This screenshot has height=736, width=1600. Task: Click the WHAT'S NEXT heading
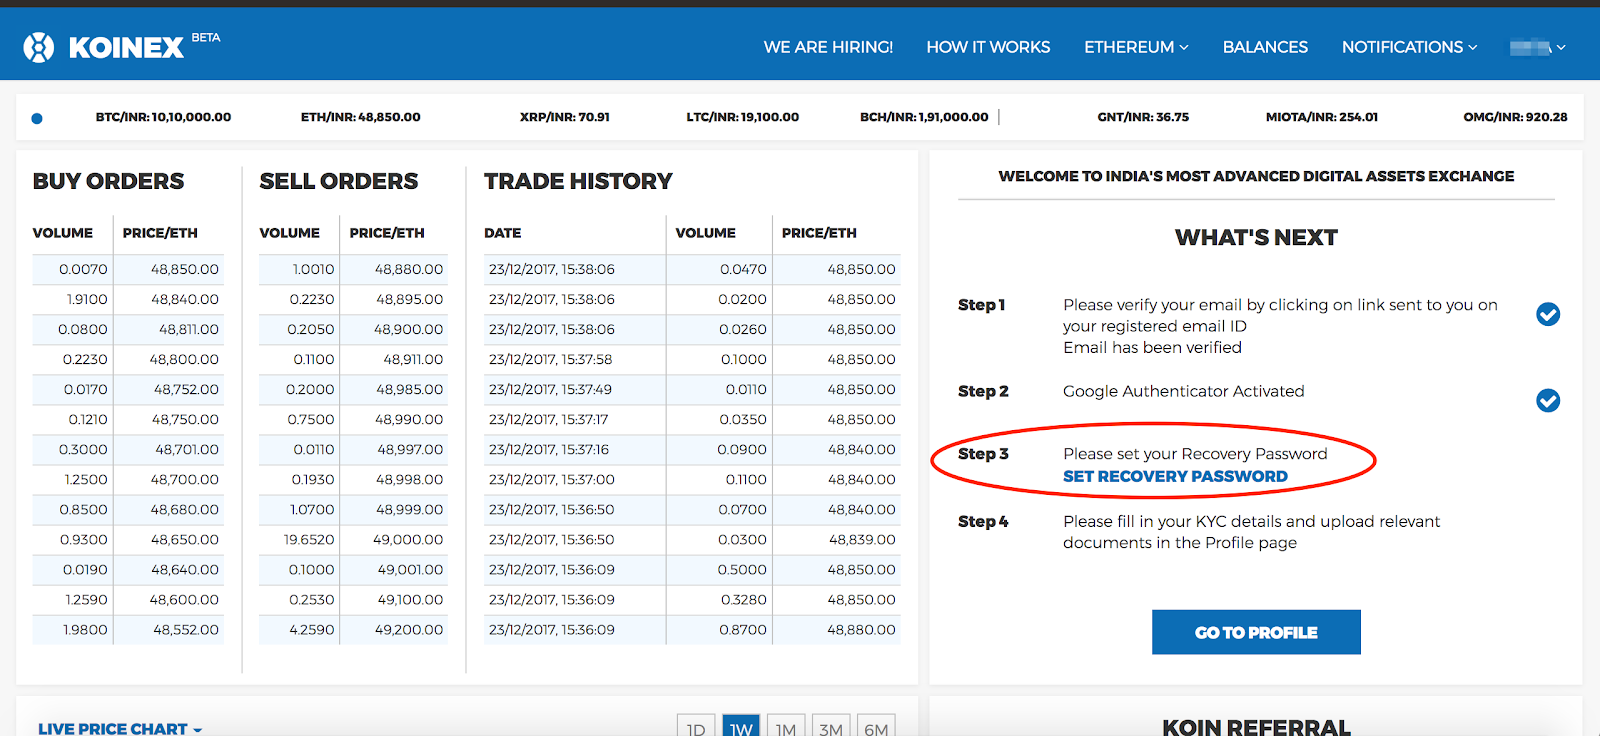(x=1256, y=237)
